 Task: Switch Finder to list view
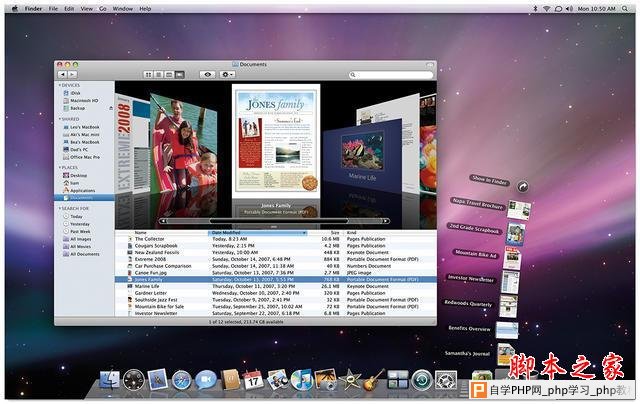coord(159,75)
